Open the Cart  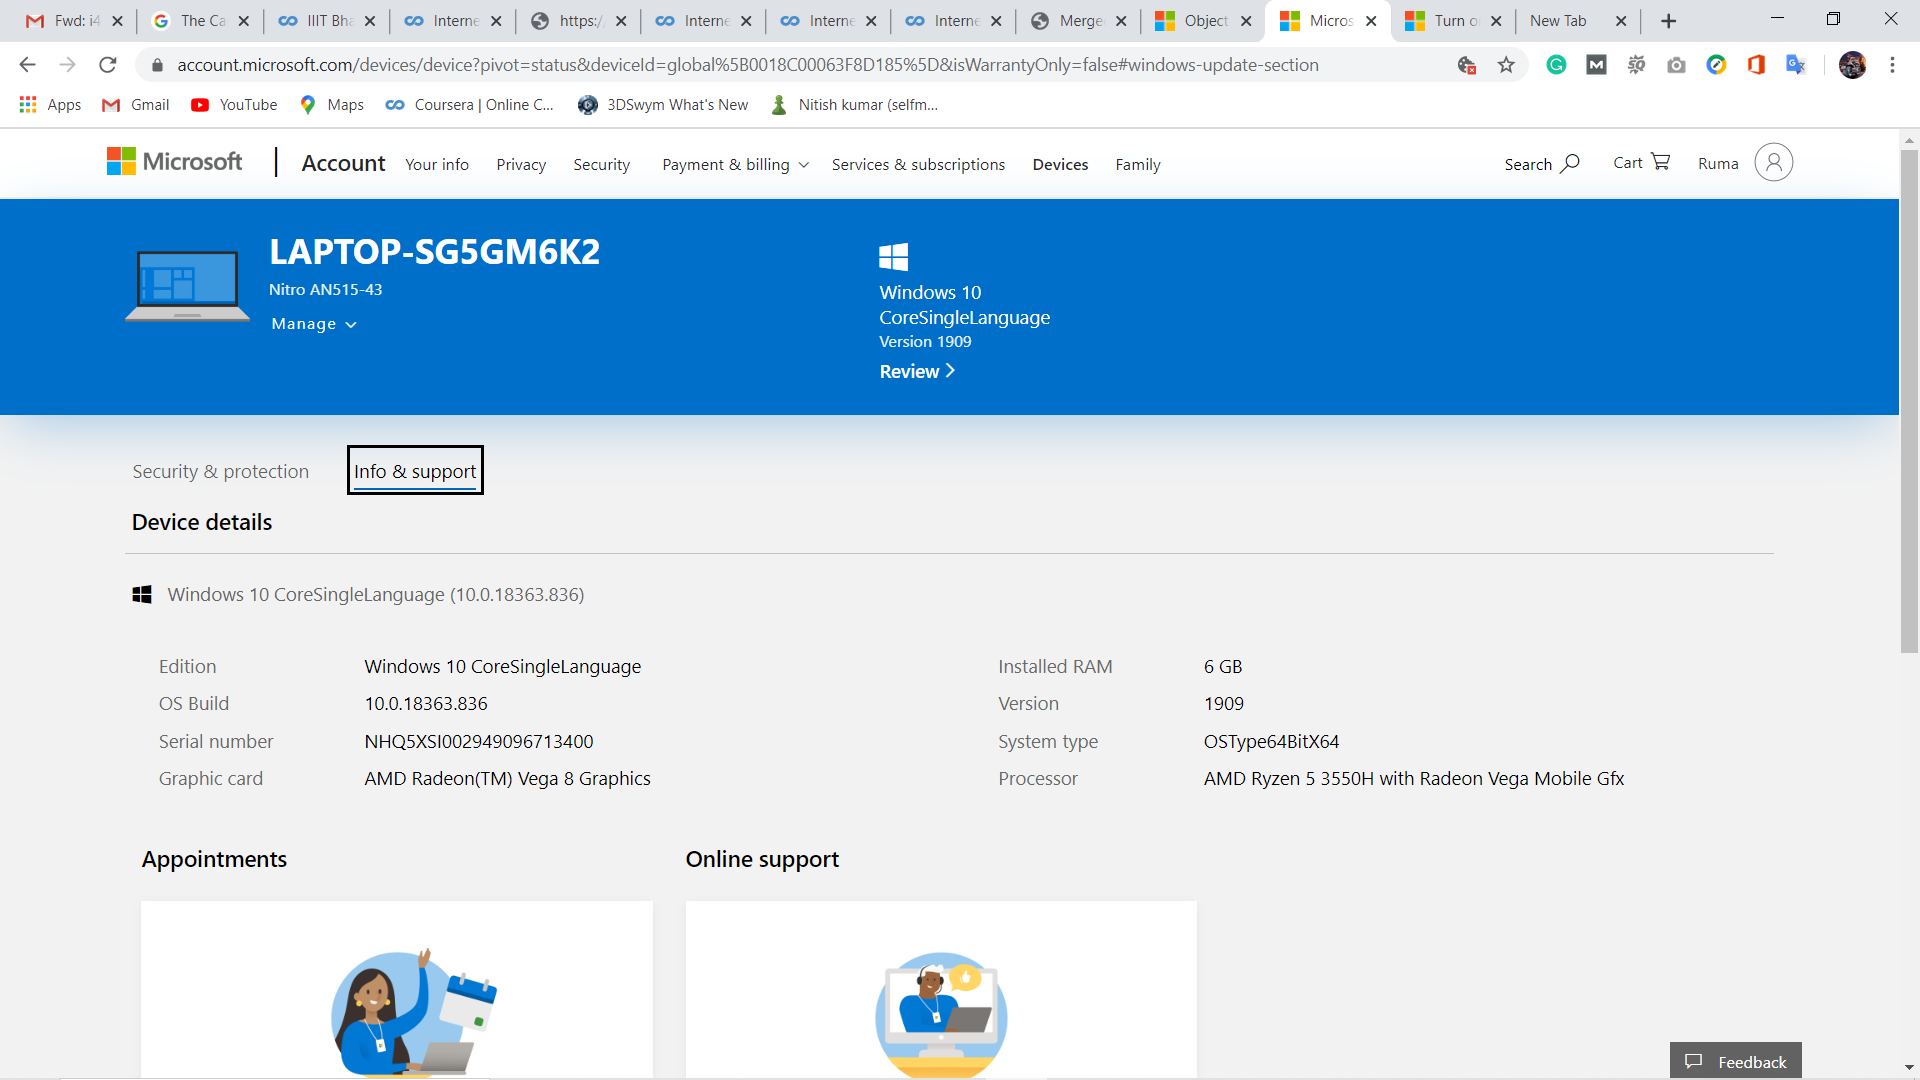point(1640,162)
